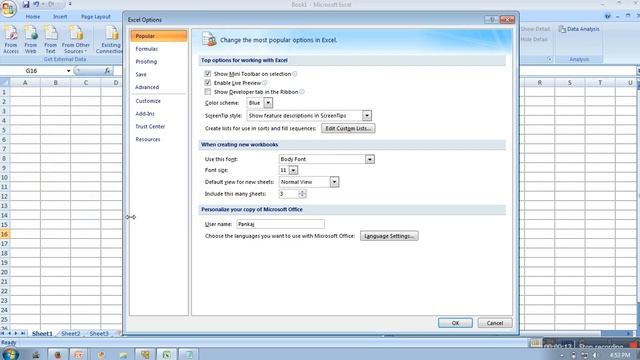The height and width of the screenshot is (360, 640).
Task: Expand the Use this font dropdown
Action: [369, 159]
